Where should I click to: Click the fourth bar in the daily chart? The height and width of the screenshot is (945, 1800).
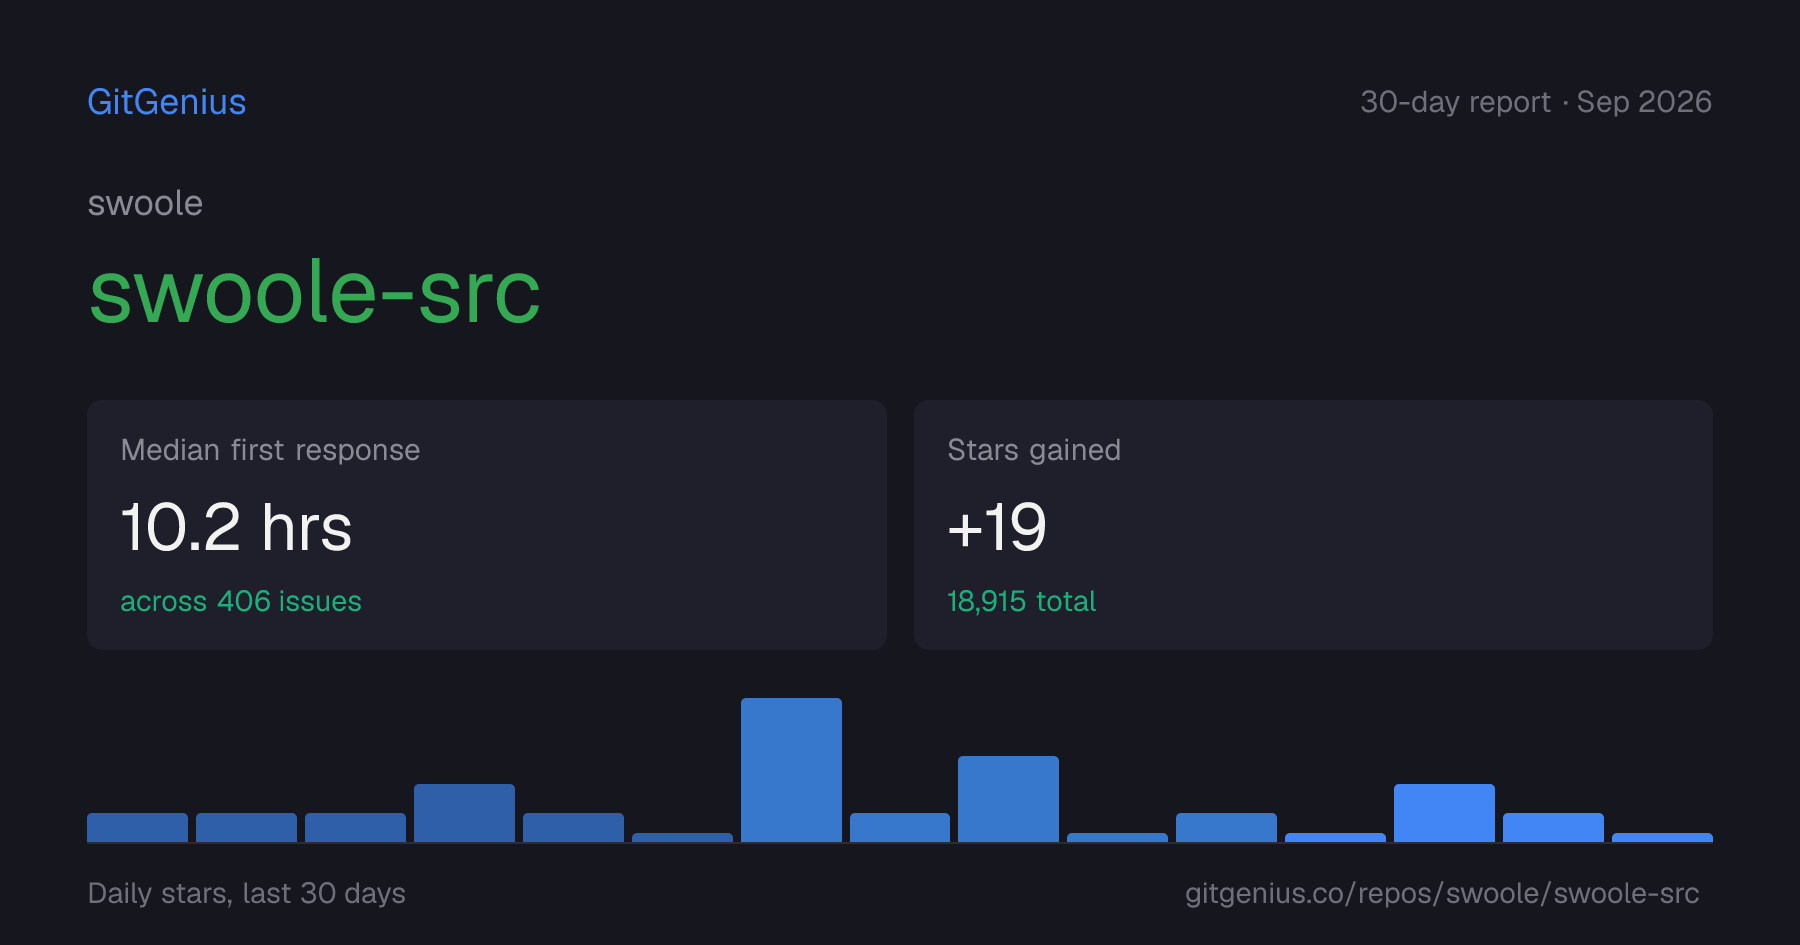(x=464, y=813)
